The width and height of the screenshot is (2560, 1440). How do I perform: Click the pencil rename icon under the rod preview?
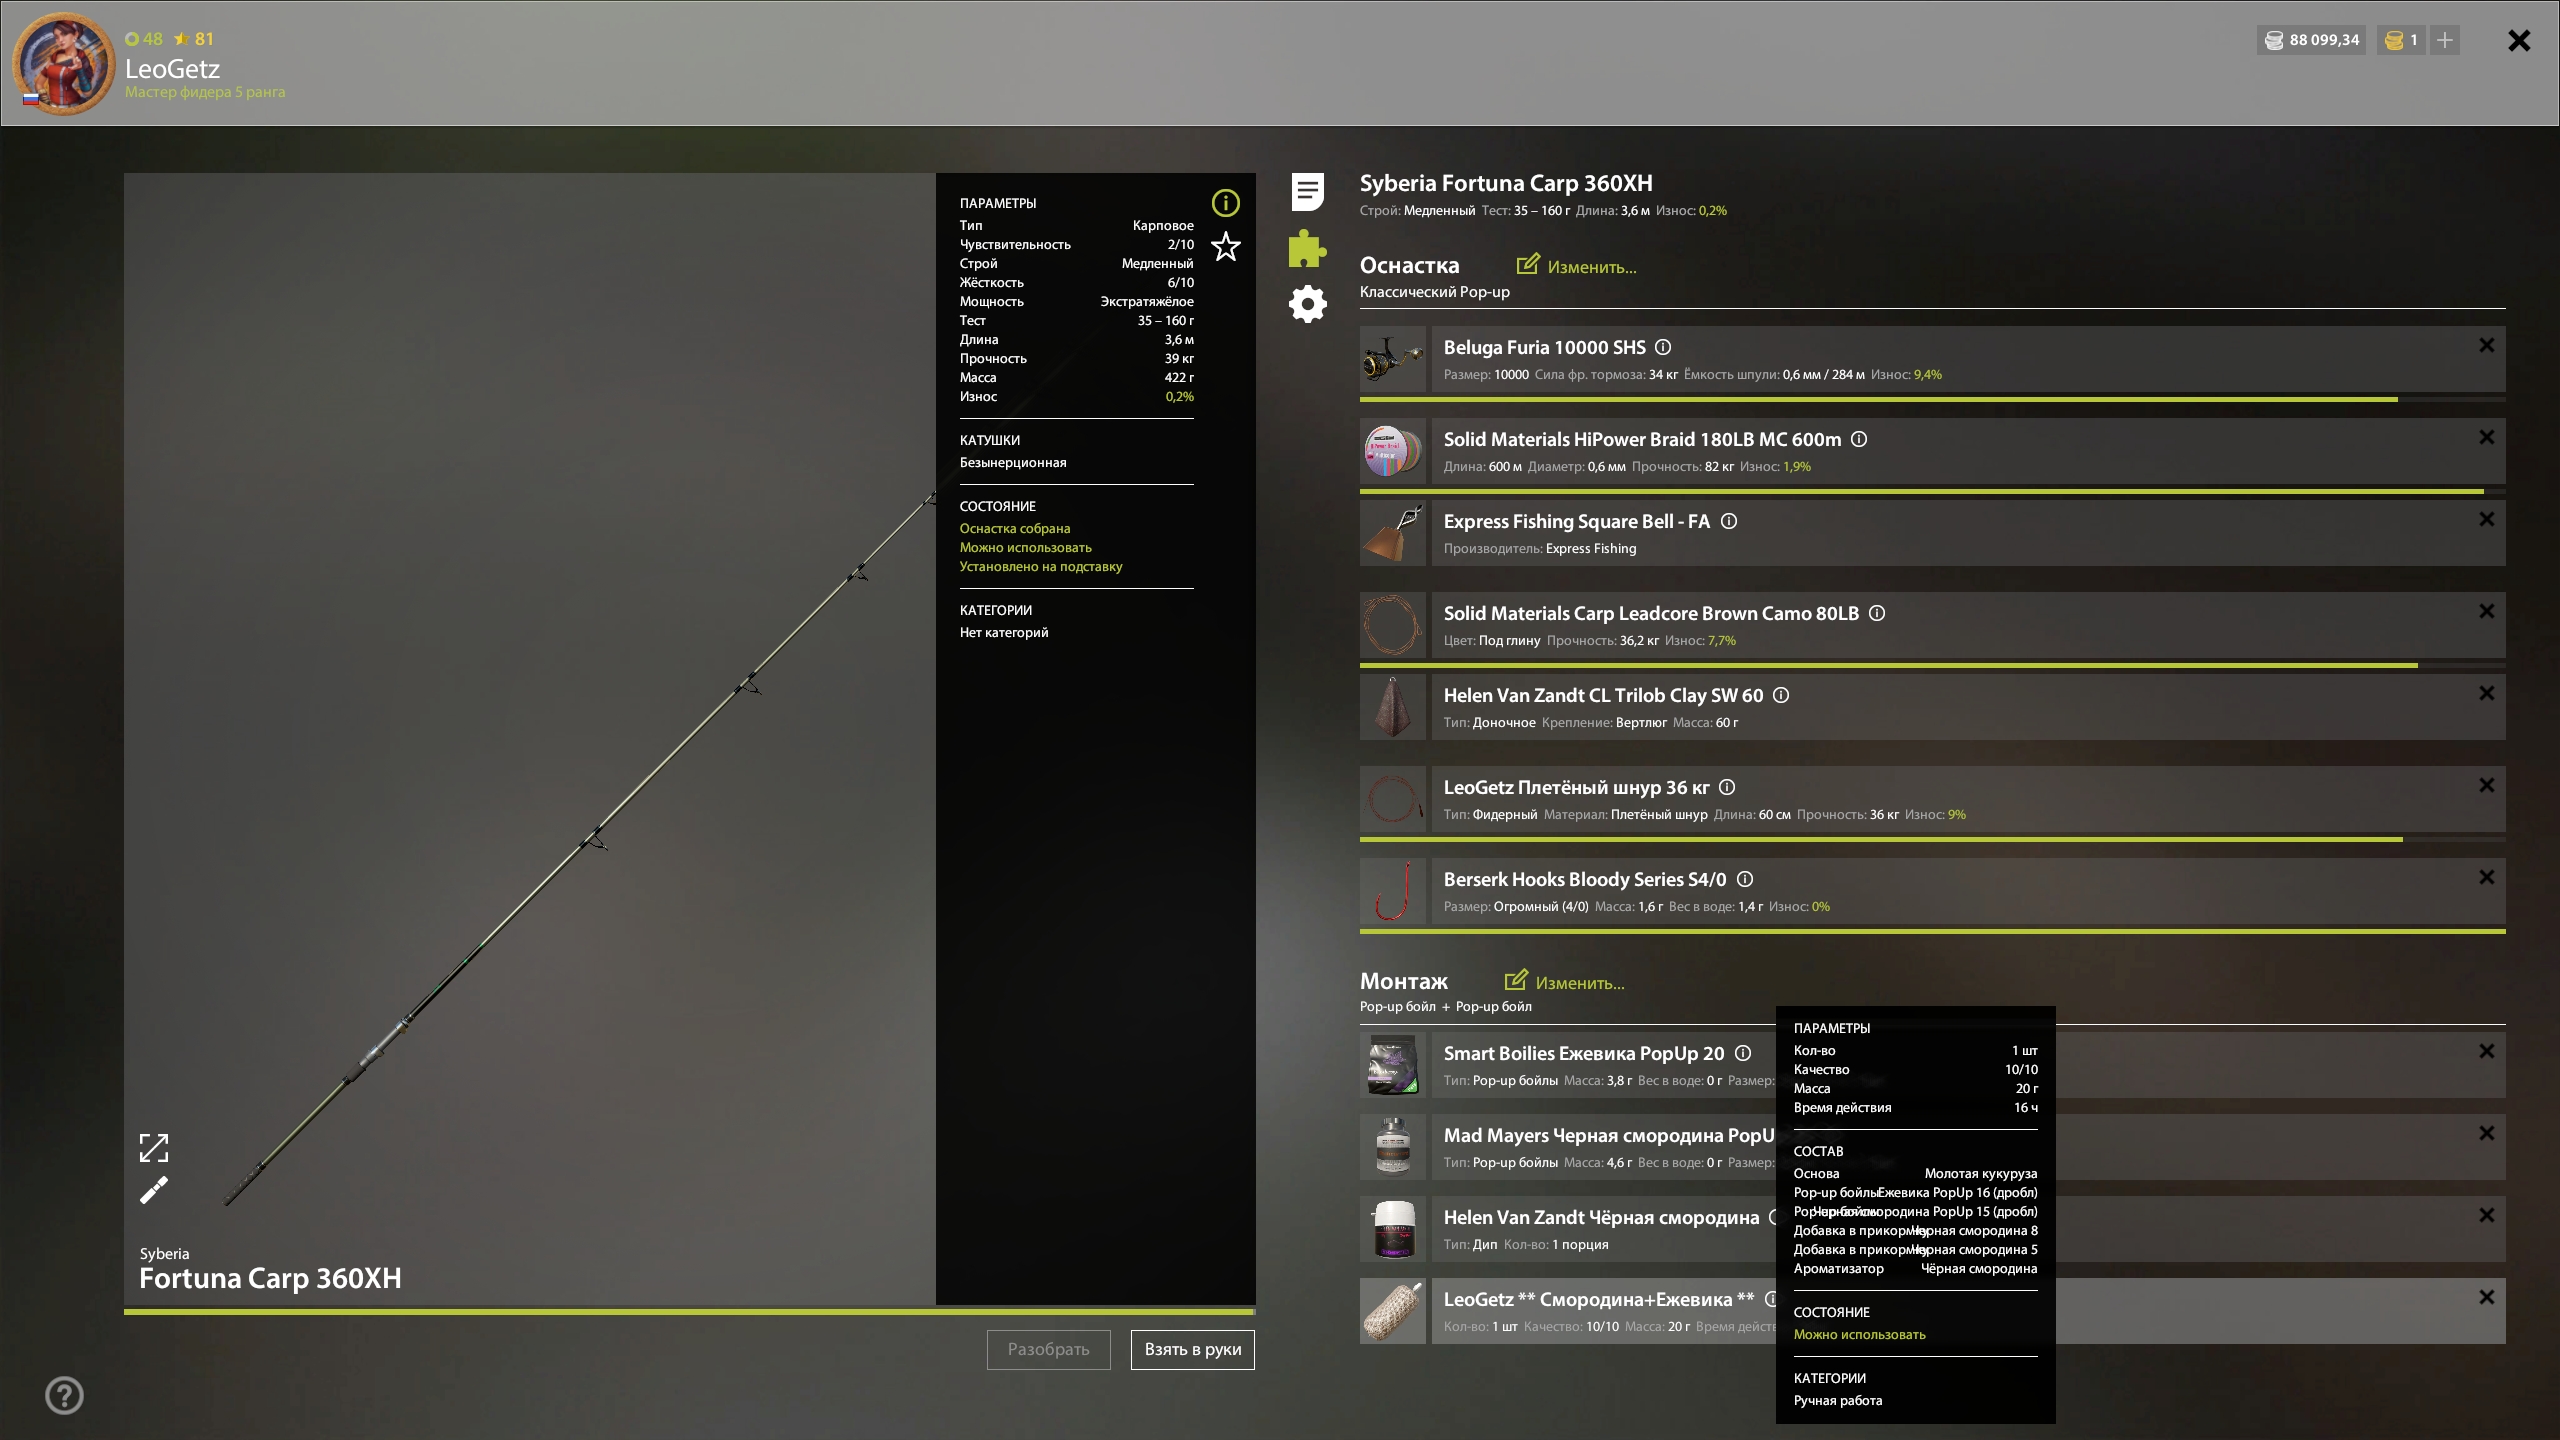154,1190
